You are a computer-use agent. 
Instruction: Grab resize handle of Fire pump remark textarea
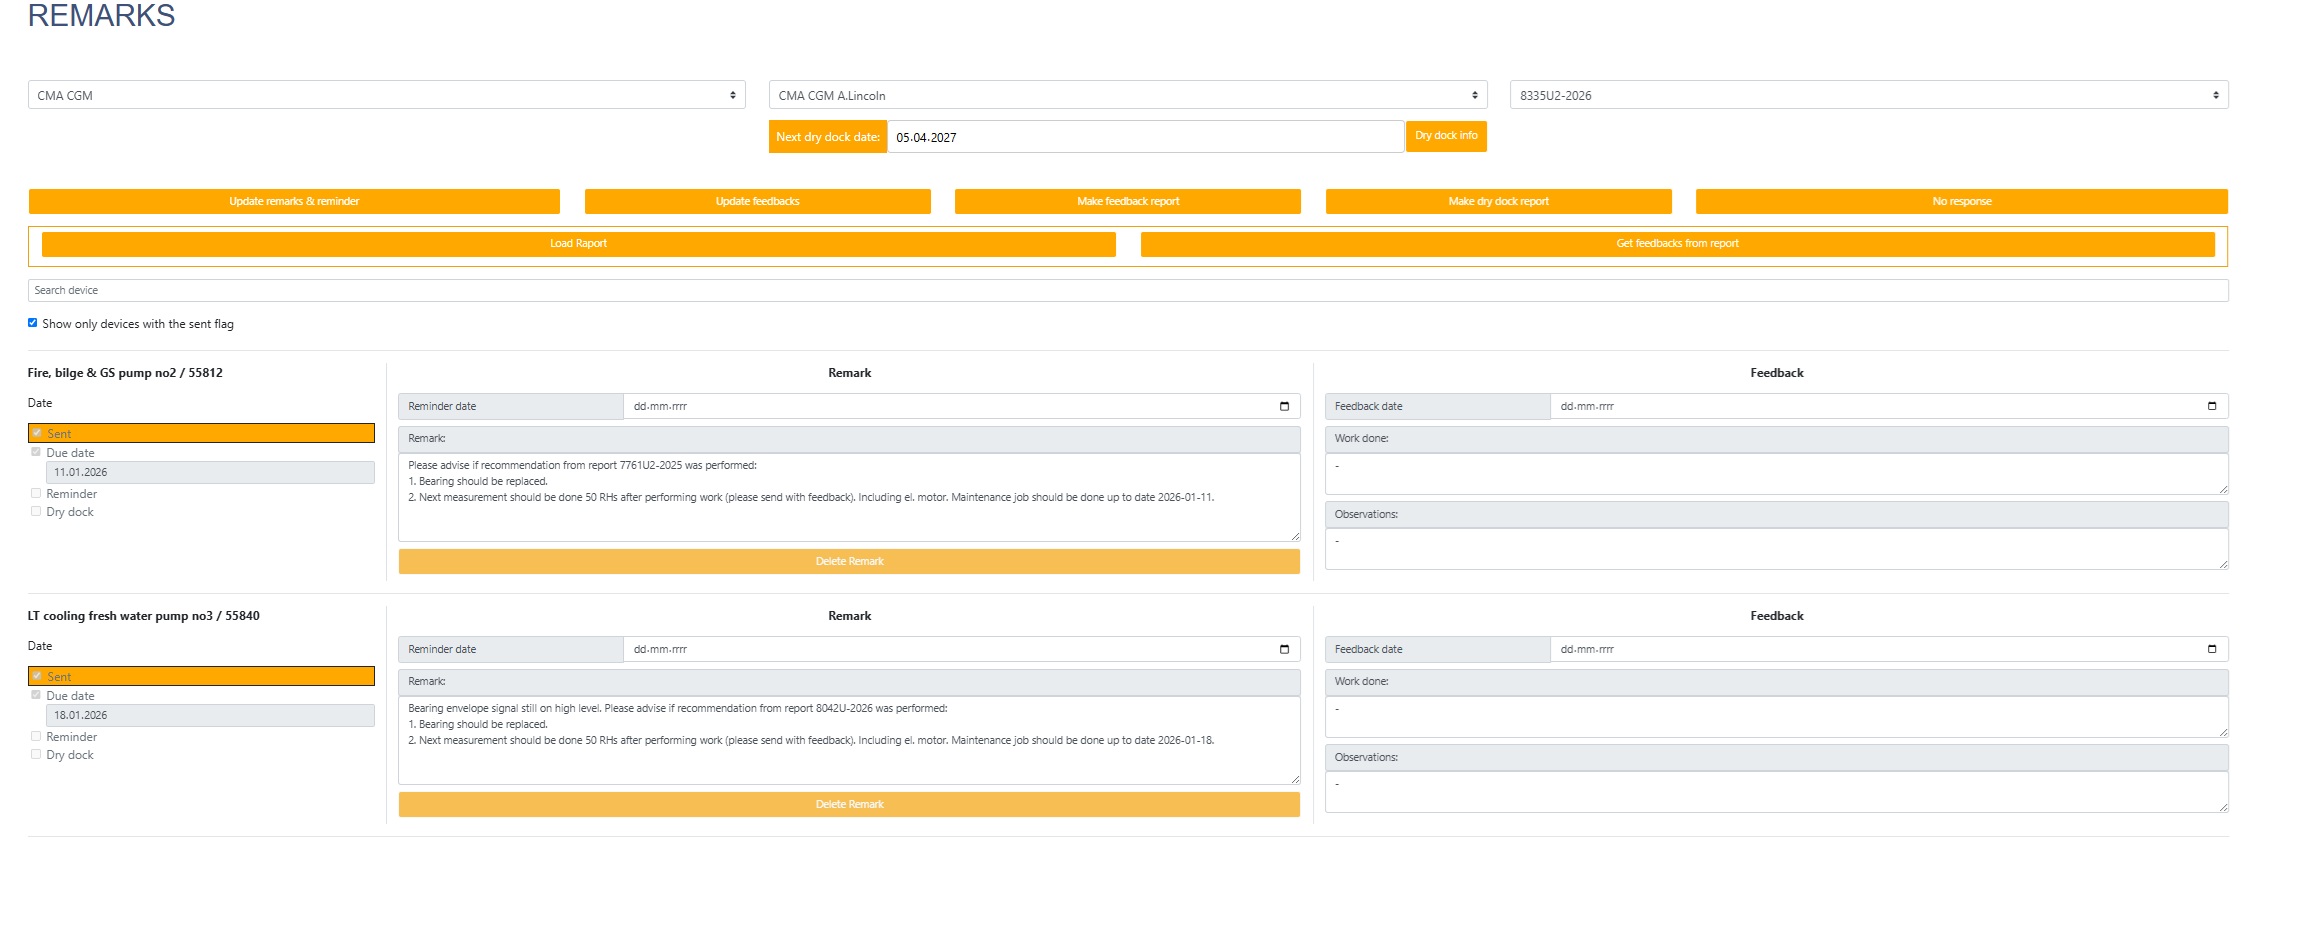[1295, 536]
